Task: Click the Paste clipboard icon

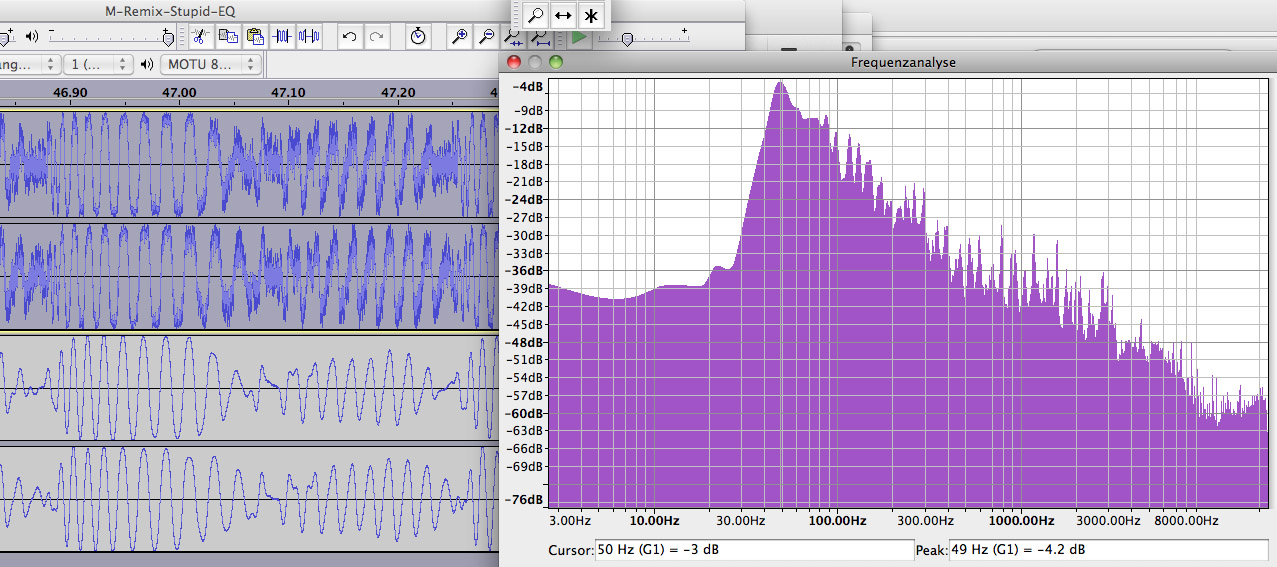Action: click(x=255, y=36)
